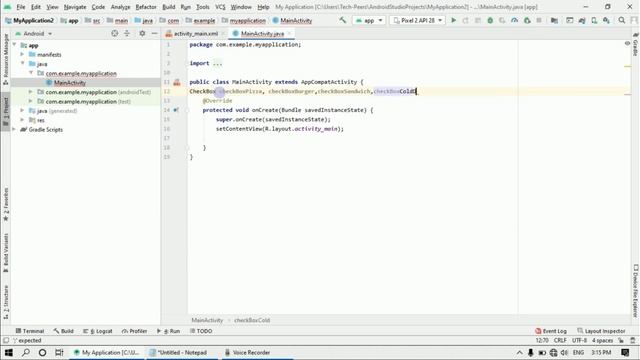
Task: Open the Pixel 2 API 28 device dropdown
Action: click(x=417, y=20)
